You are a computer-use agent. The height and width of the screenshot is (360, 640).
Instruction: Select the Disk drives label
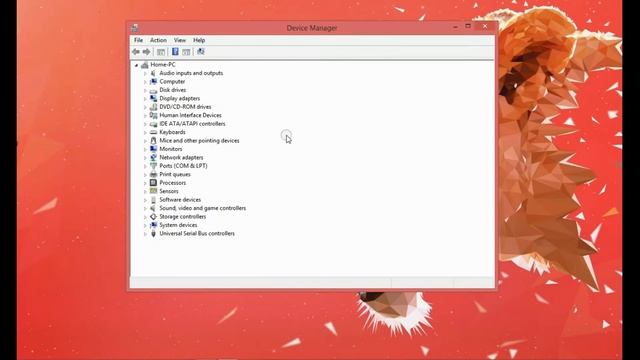tap(173, 90)
